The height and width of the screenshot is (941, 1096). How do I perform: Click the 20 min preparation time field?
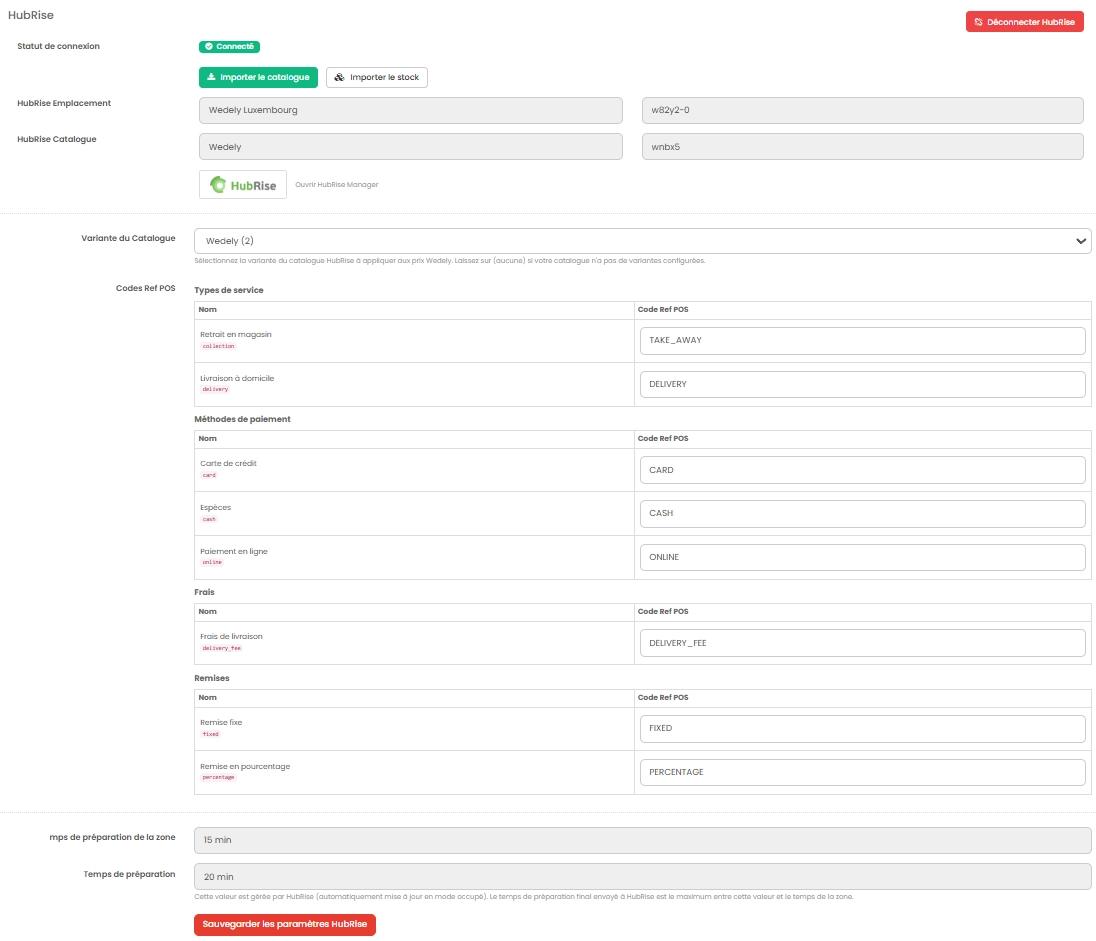pos(642,877)
